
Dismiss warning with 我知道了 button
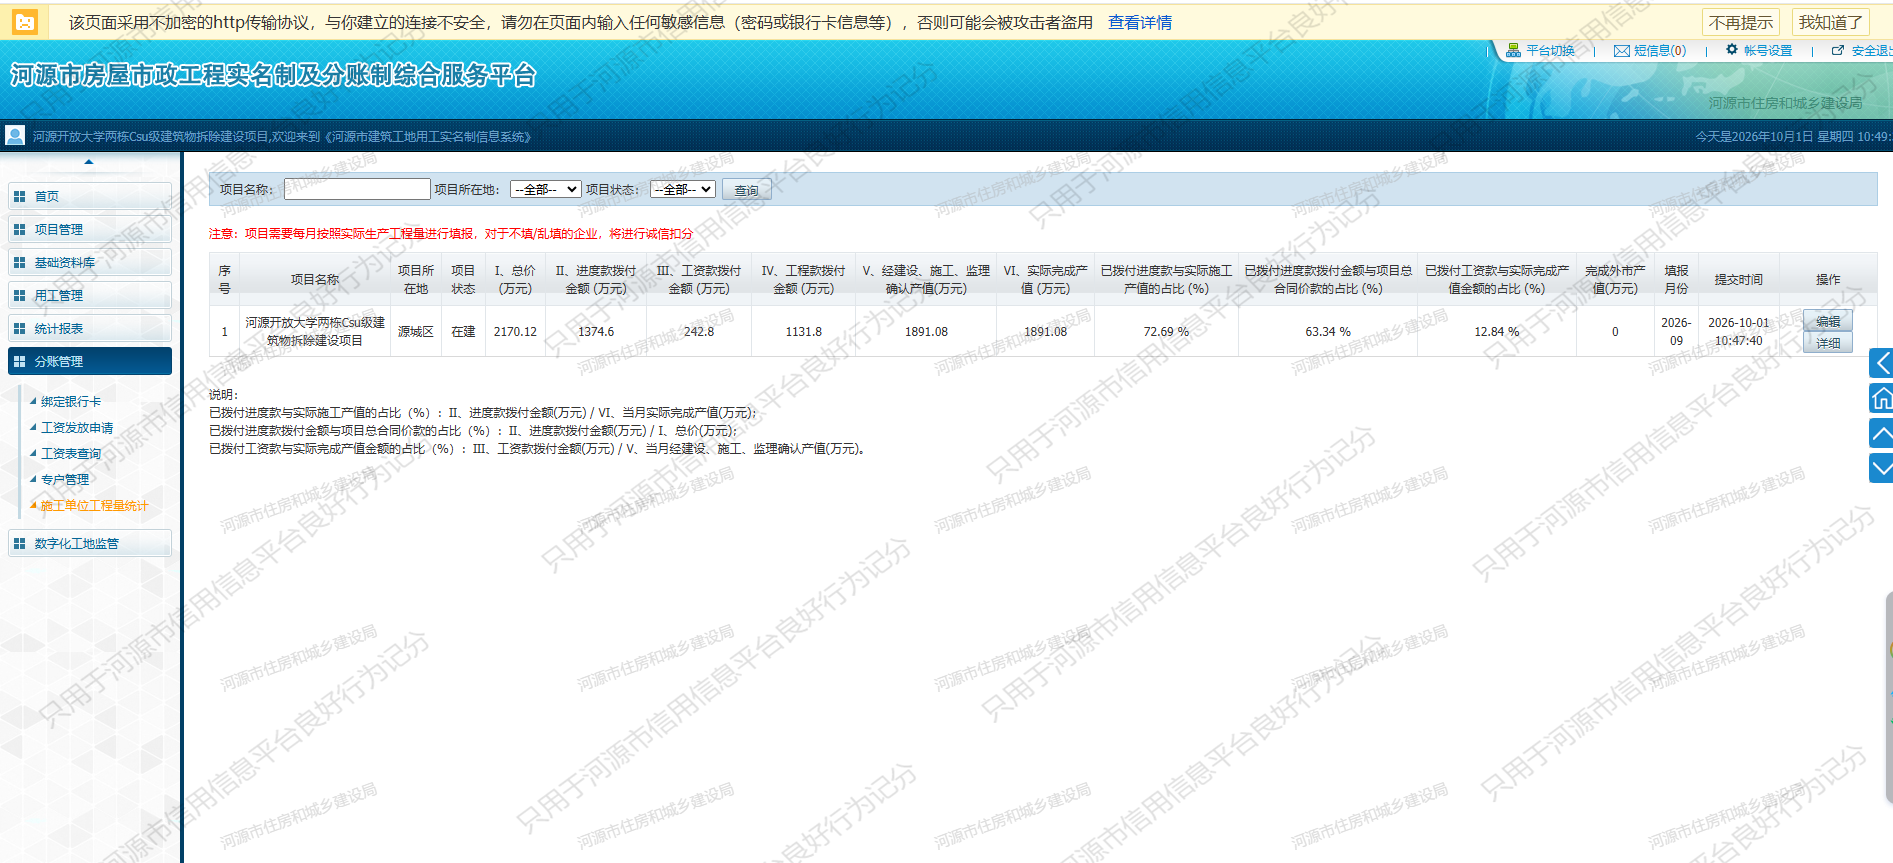1830,22
